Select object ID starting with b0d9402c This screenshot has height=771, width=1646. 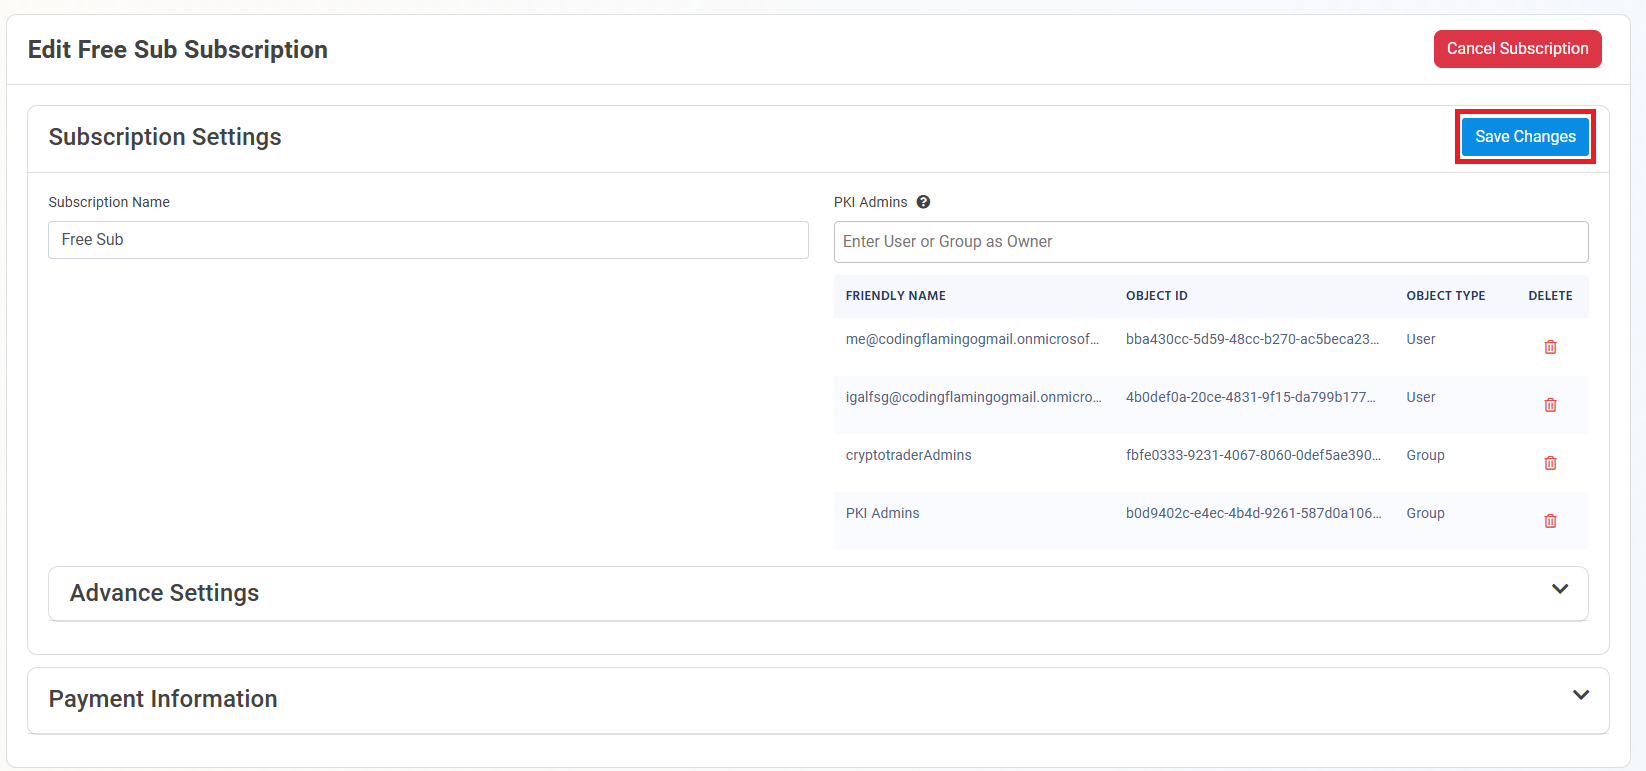point(1252,513)
